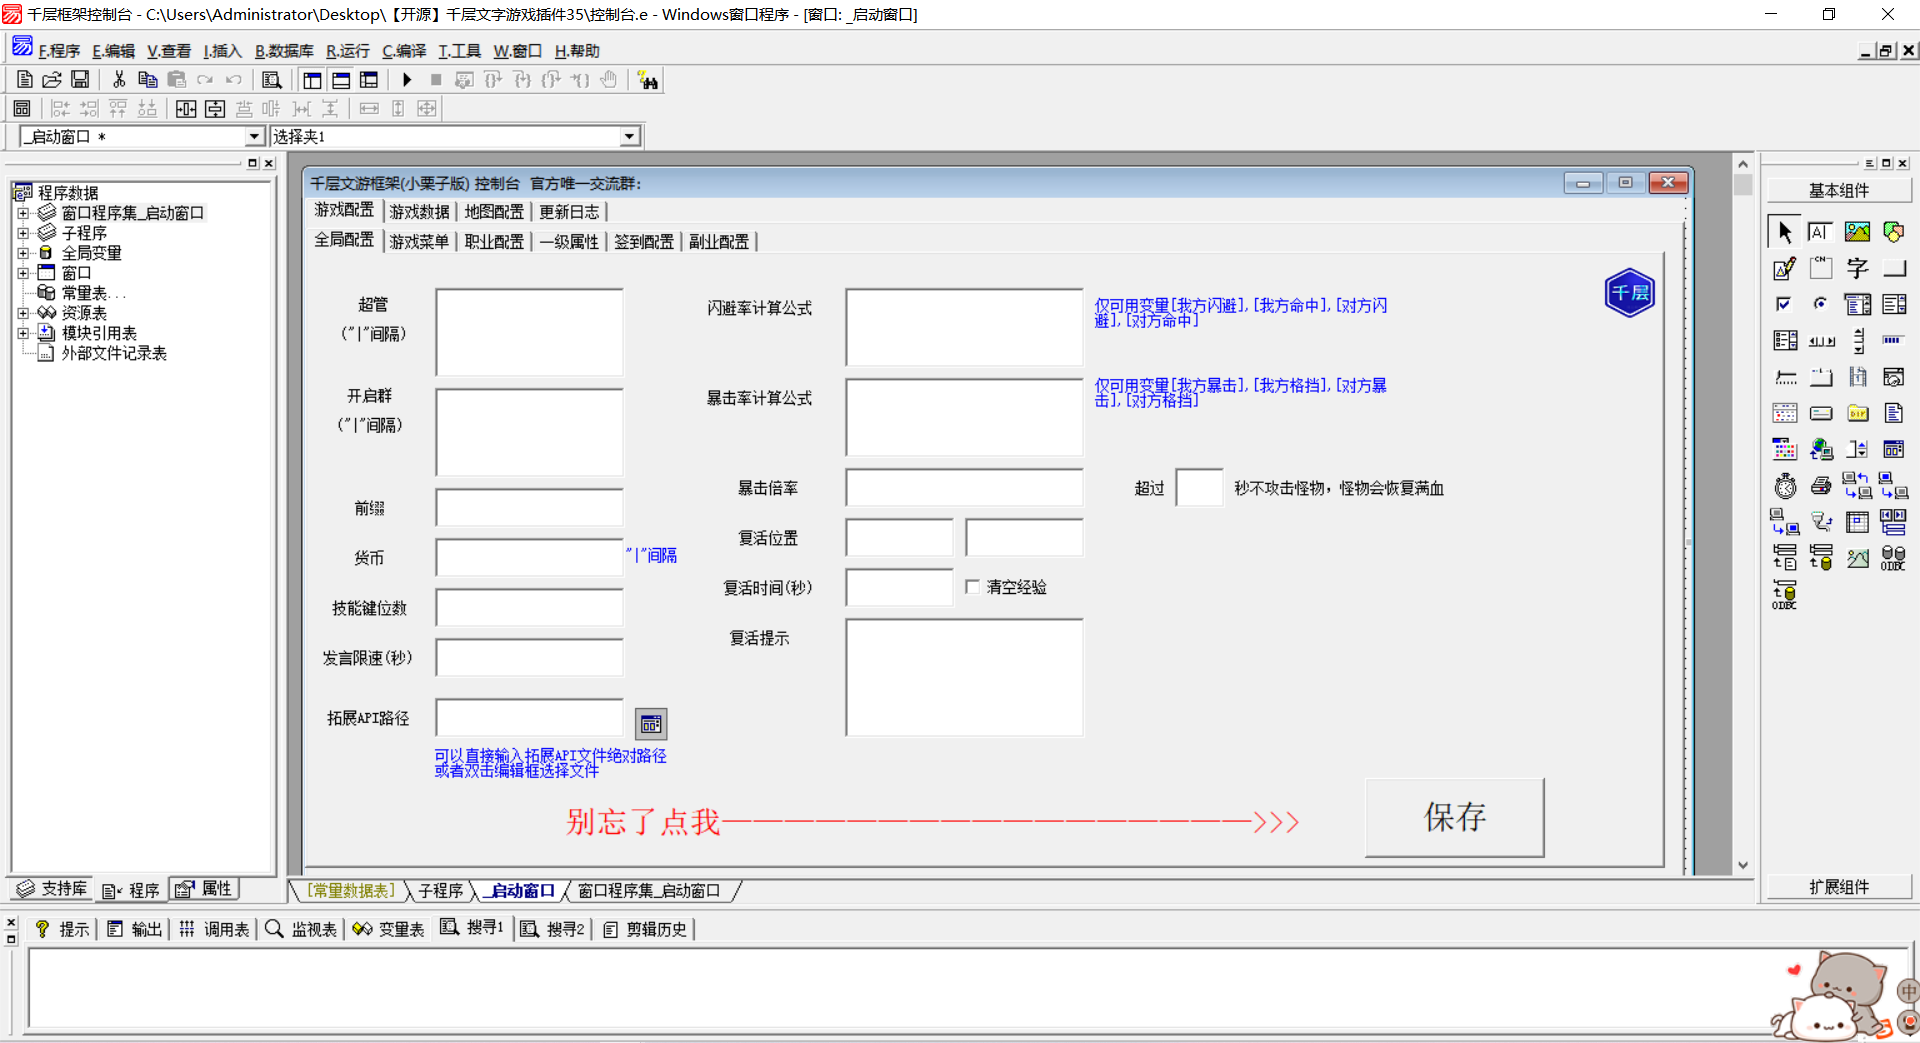Click the file browse icon beside 拓展API路径
The width and height of the screenshot is (1920, 1043).
[651, 724]
